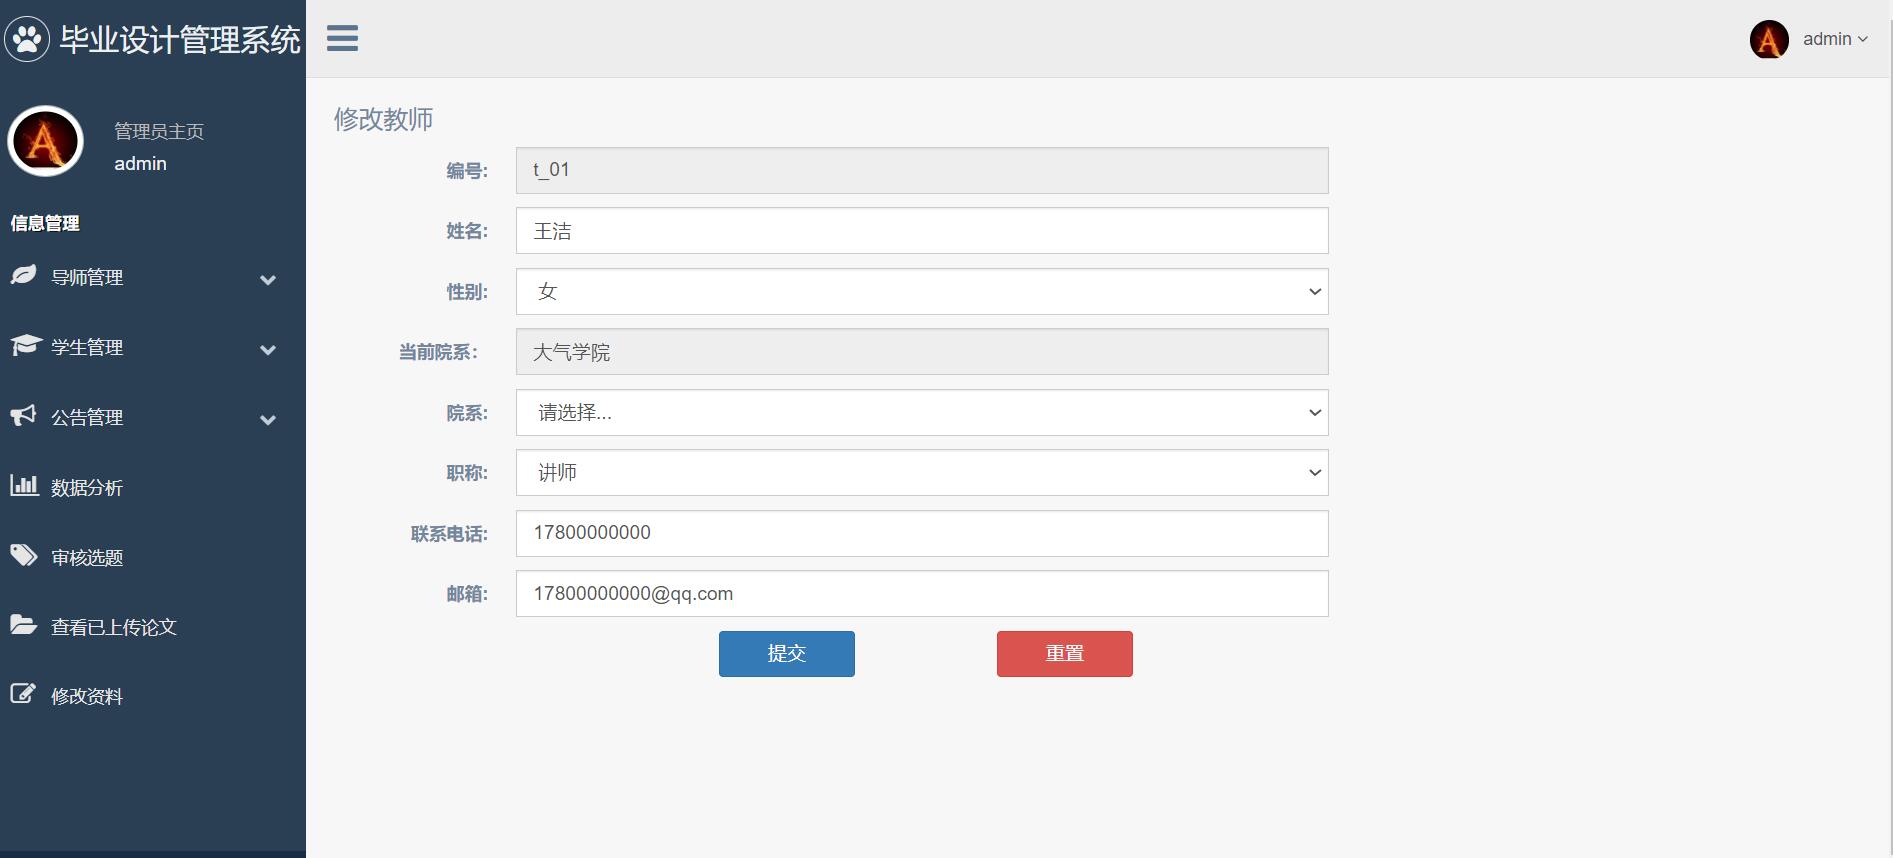
Task: Open the 院系 dropdown
Action: coord(922,413)
